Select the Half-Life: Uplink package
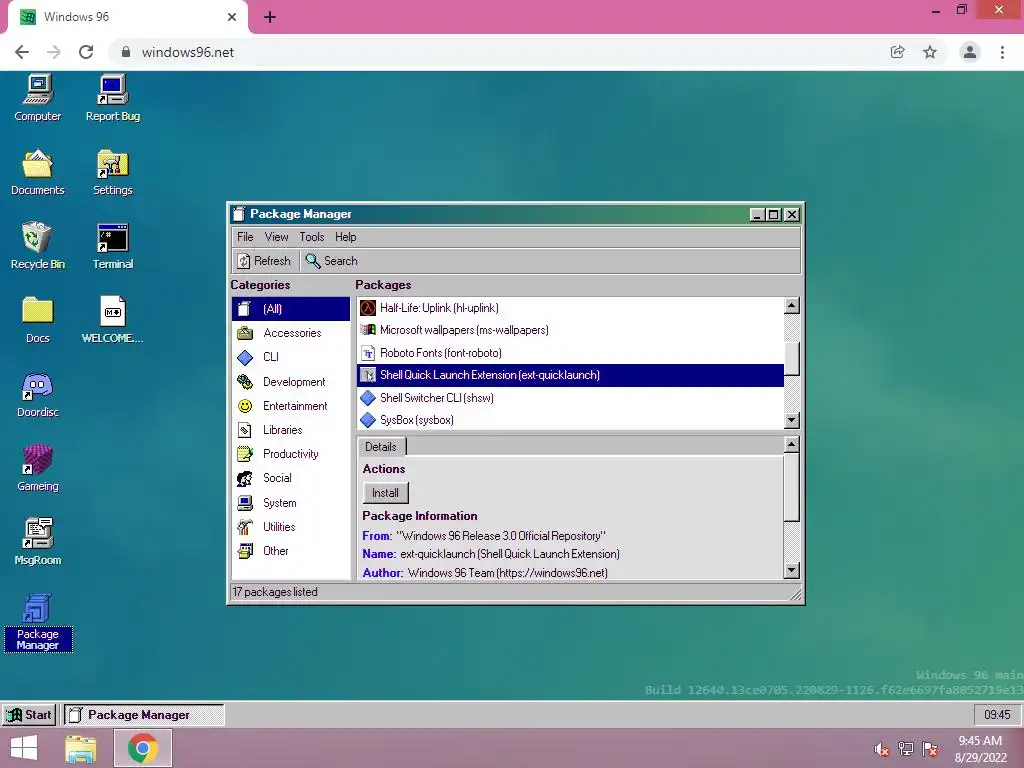 (570, 308)
